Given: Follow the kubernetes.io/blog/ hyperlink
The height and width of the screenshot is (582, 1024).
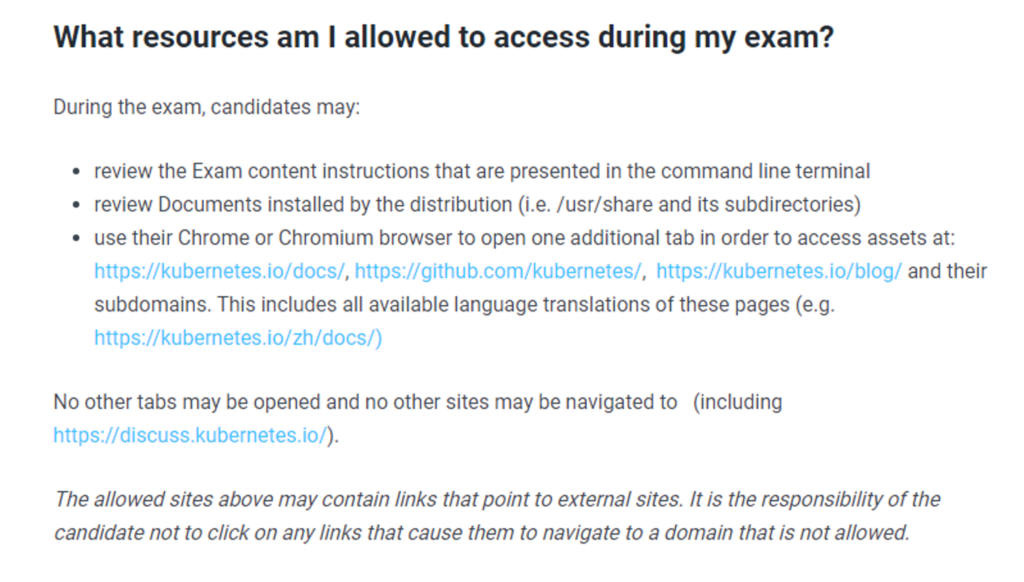Looking at the screenshot, I should point(779,272).
